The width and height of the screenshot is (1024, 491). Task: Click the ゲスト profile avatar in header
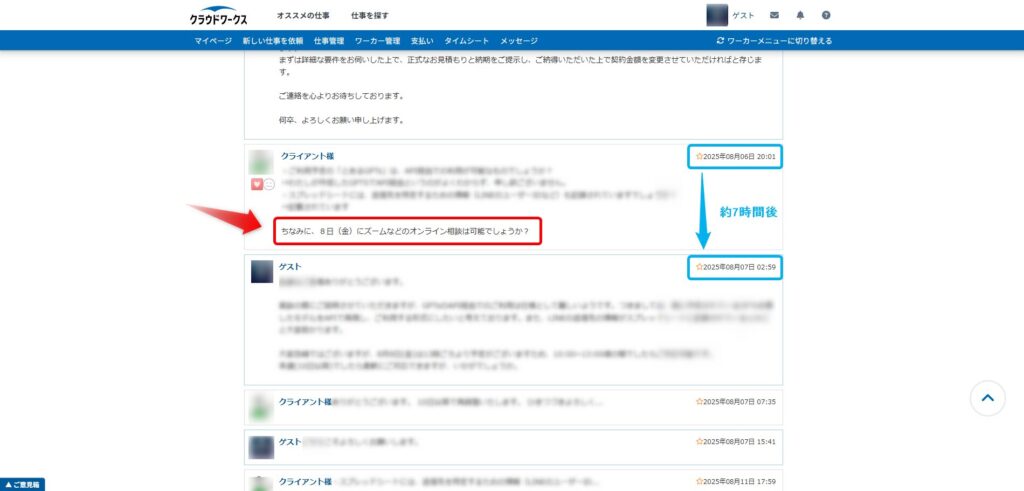717,15
